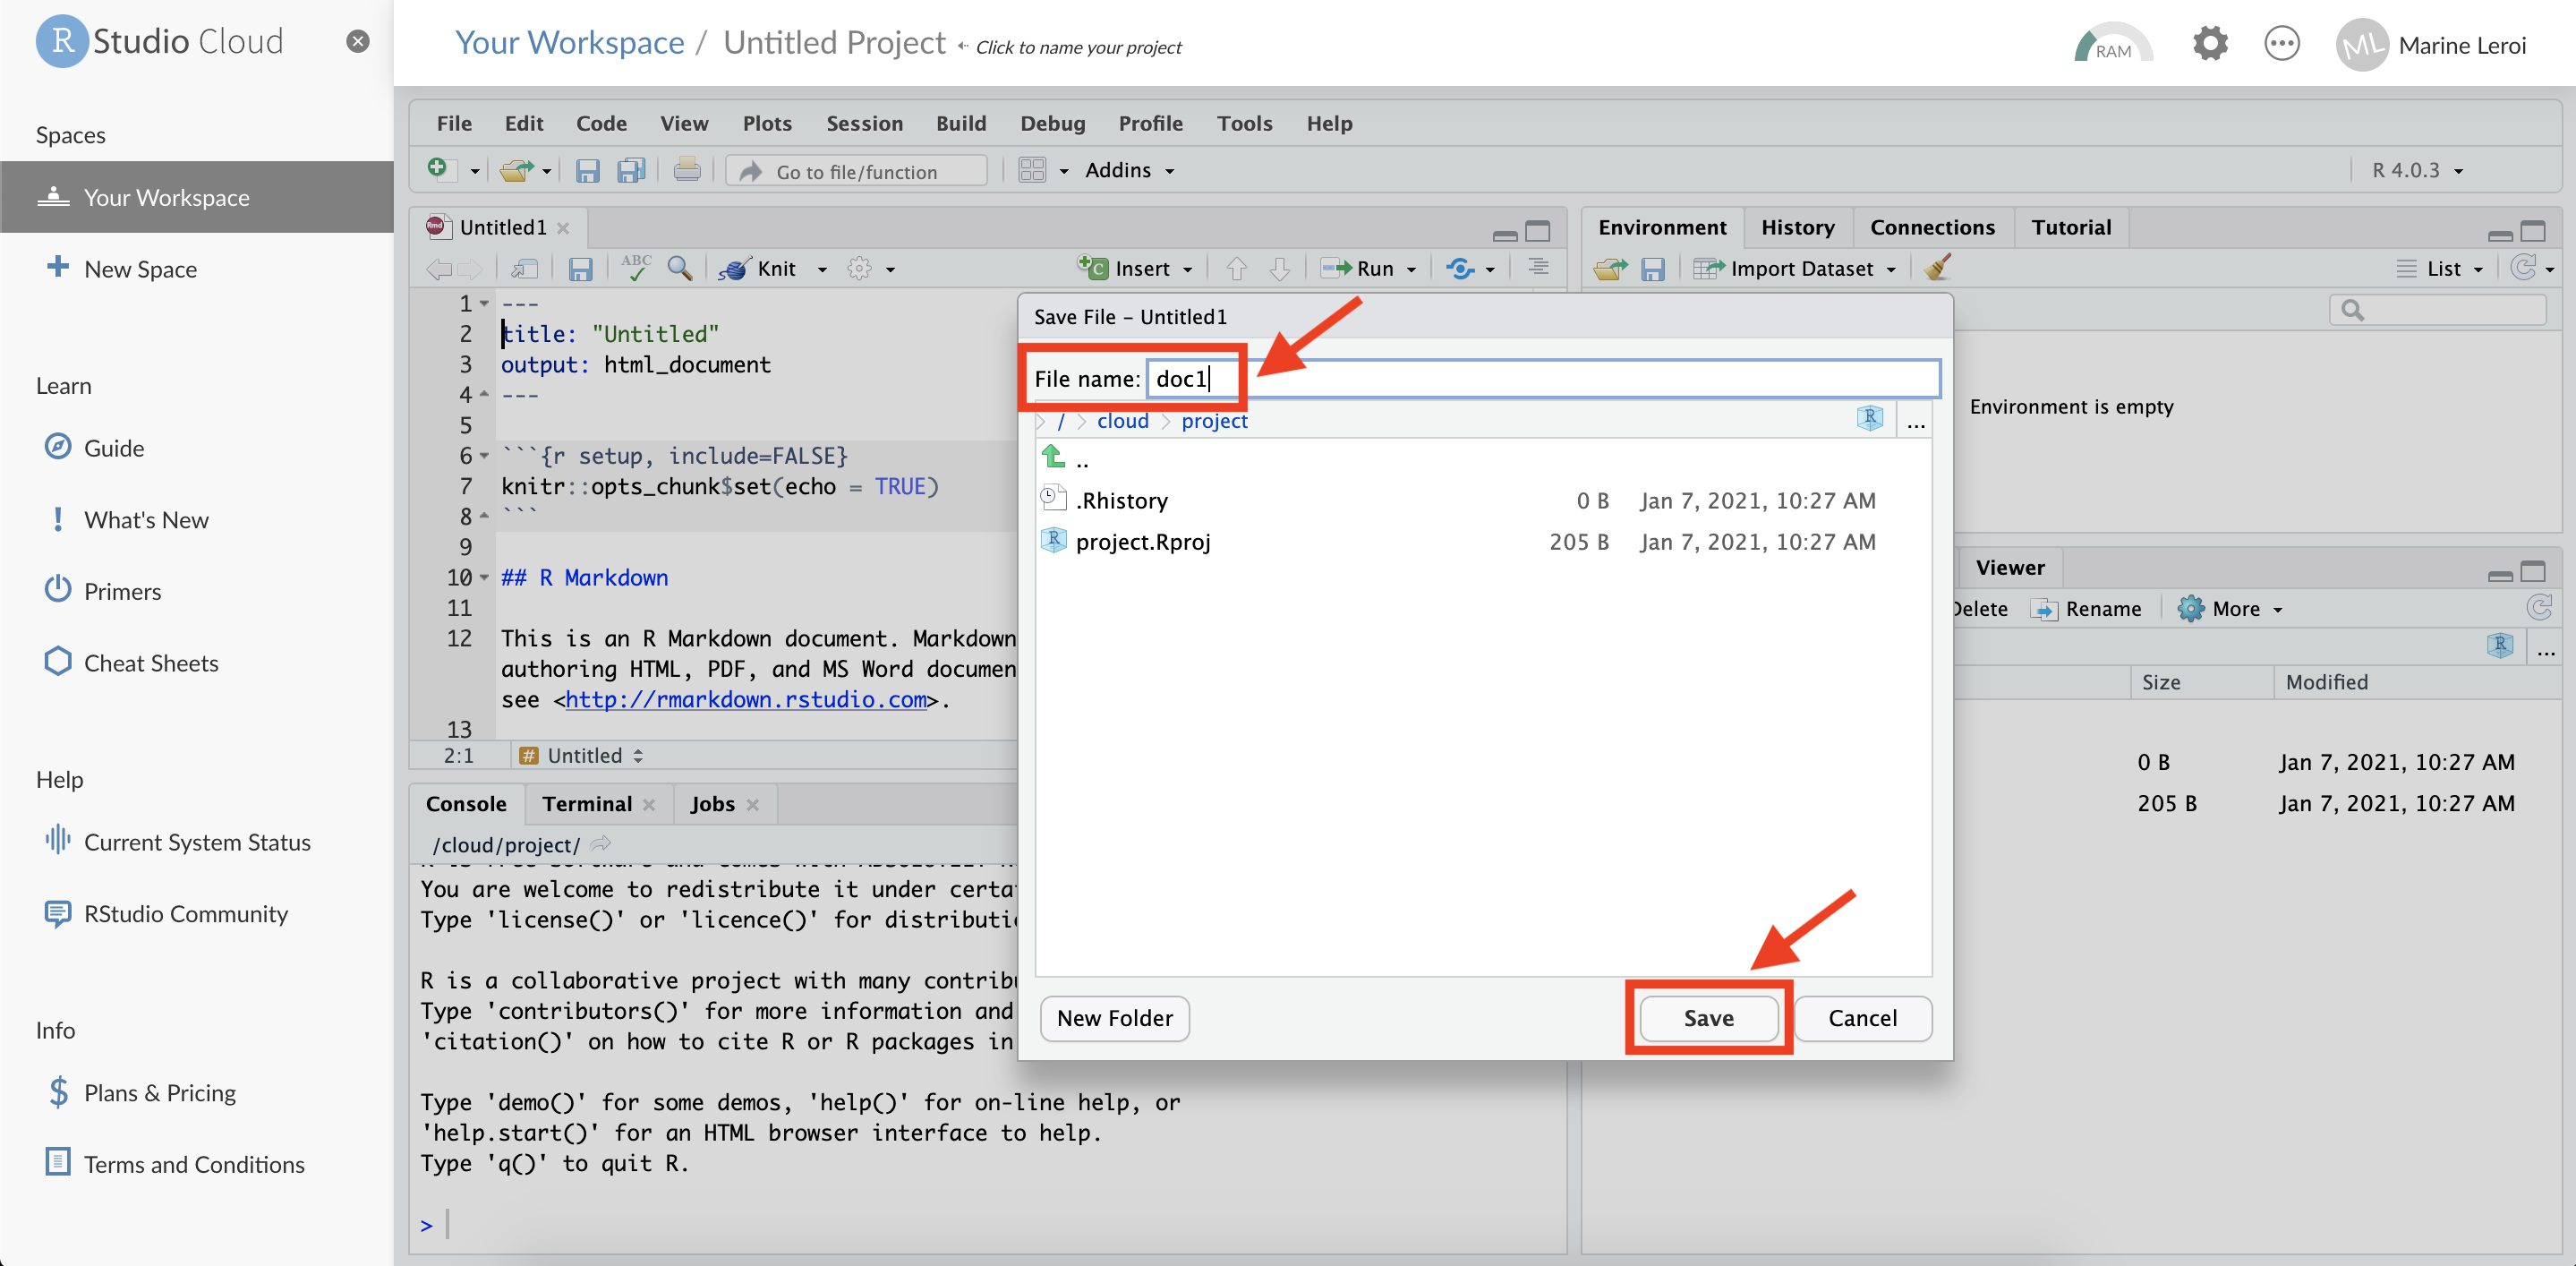This screenshot has width=2576, height=1266.
Task: Expand the open recent files dropdown arrow
Action: 547,172
